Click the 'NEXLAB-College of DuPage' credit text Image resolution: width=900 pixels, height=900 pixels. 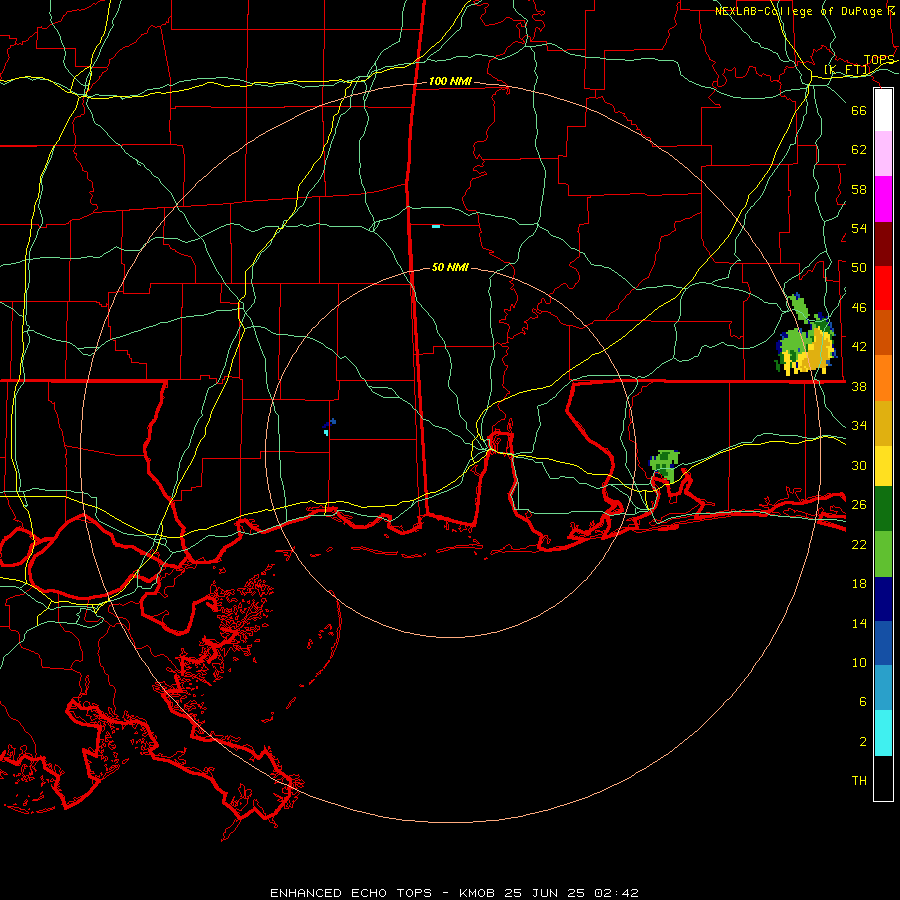click(x=800, y=11)
